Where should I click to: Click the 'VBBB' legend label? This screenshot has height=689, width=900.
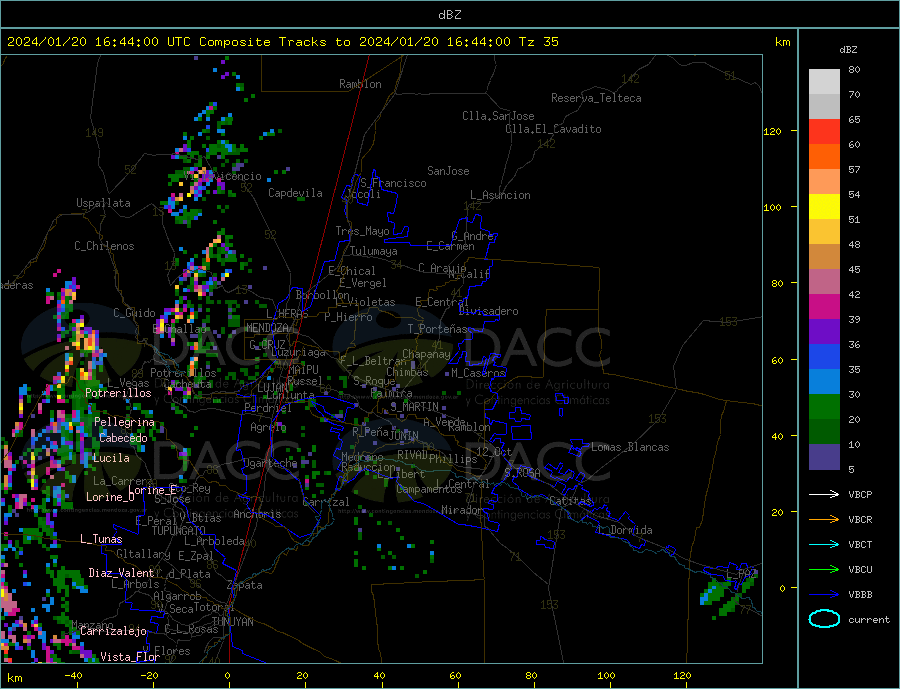pos(860,595)
